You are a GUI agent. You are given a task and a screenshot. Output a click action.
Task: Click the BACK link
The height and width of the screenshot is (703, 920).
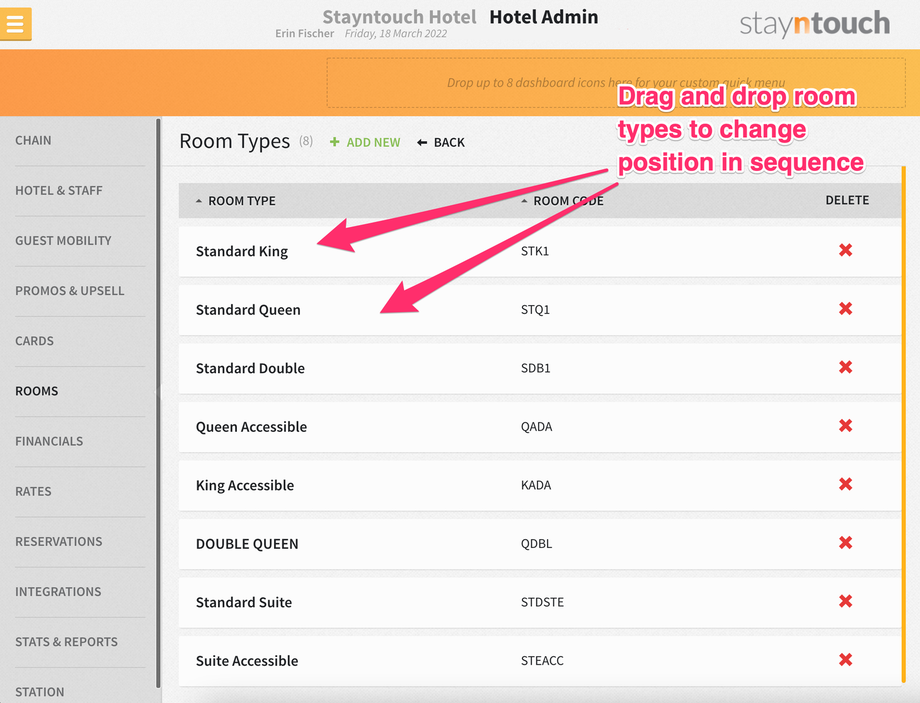point(449,143)
